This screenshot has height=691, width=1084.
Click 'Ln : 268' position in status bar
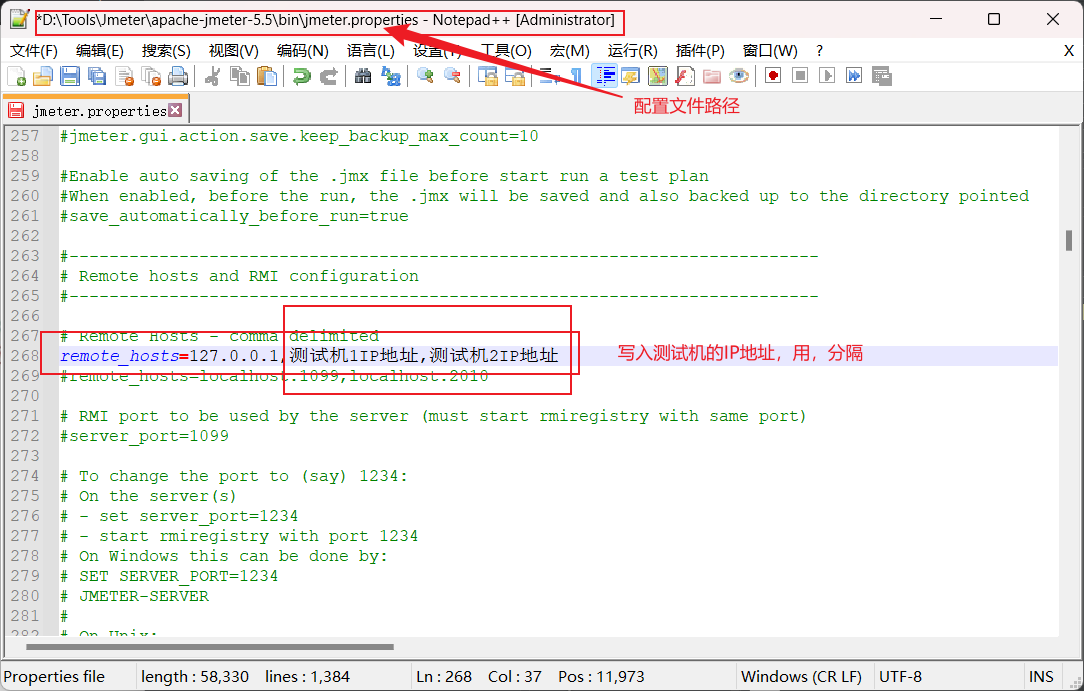click(444, 676)
